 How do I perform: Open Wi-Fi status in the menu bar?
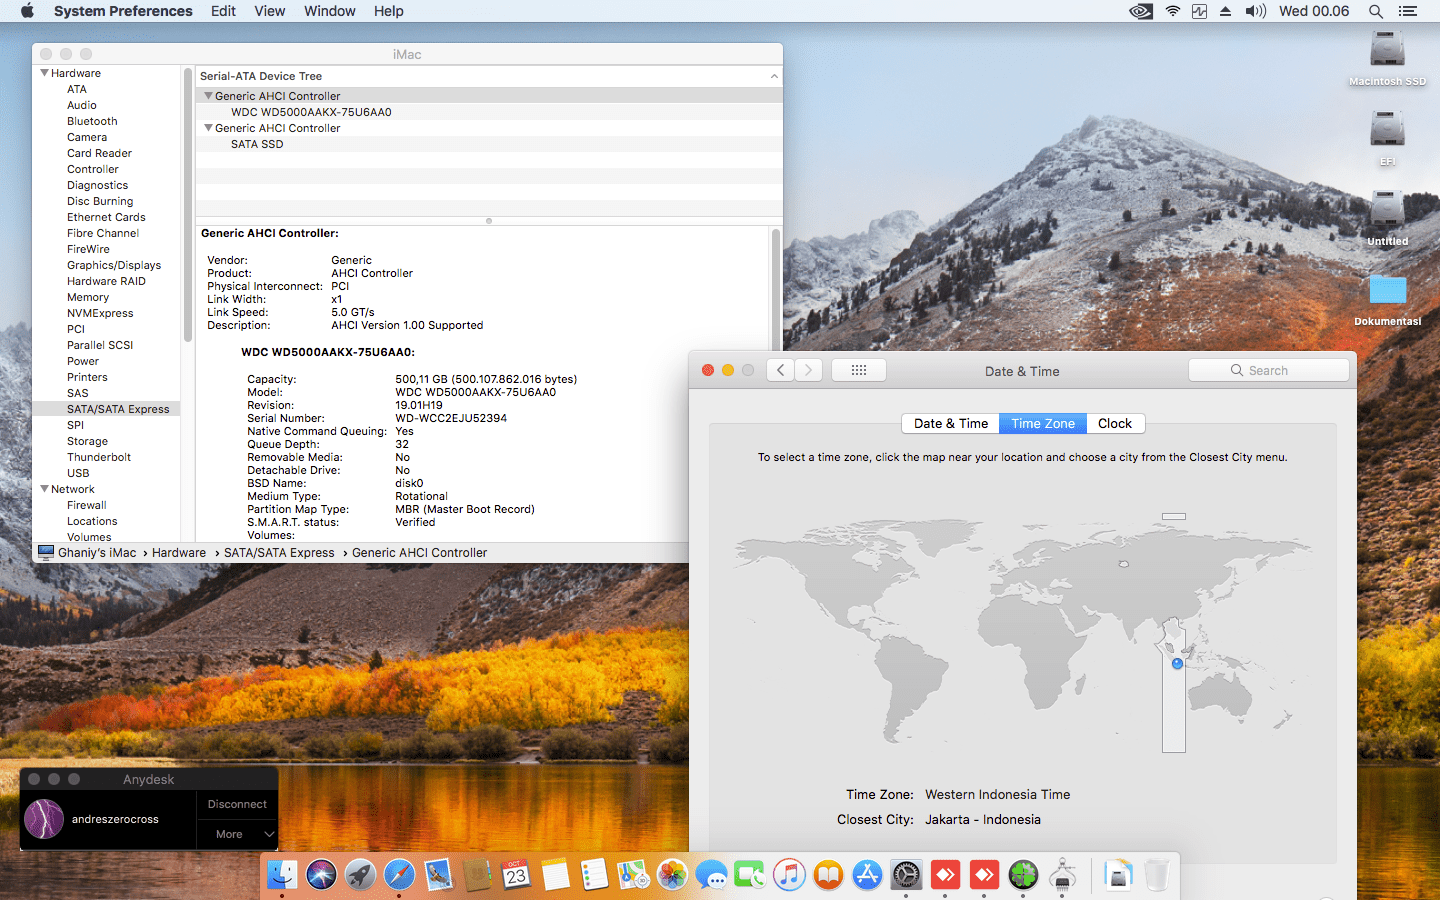[1172, 11]
